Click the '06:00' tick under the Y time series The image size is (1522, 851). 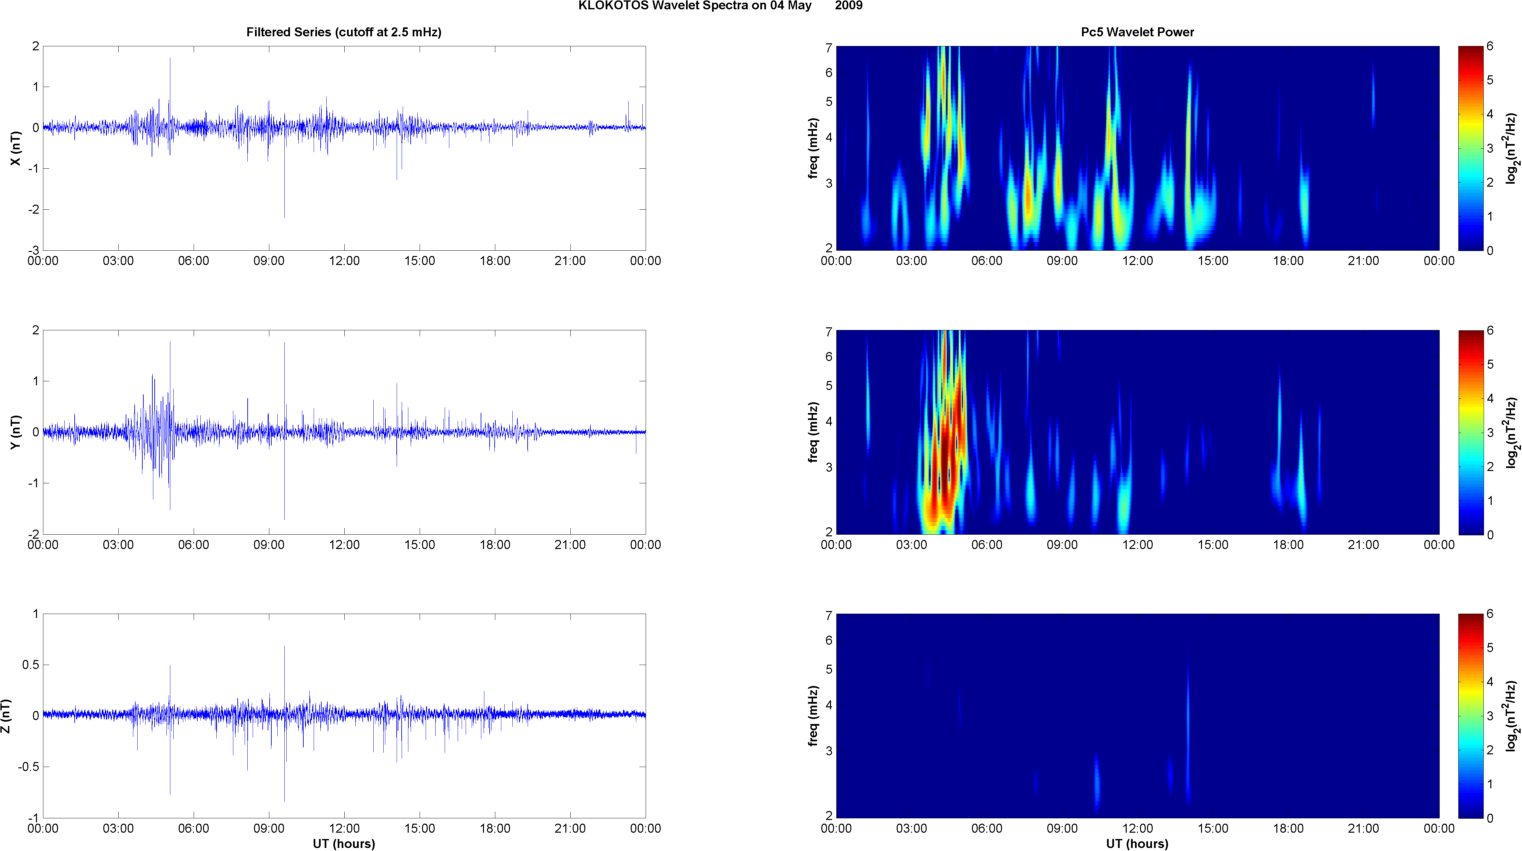pyautogui.click(x=193, y=545)
